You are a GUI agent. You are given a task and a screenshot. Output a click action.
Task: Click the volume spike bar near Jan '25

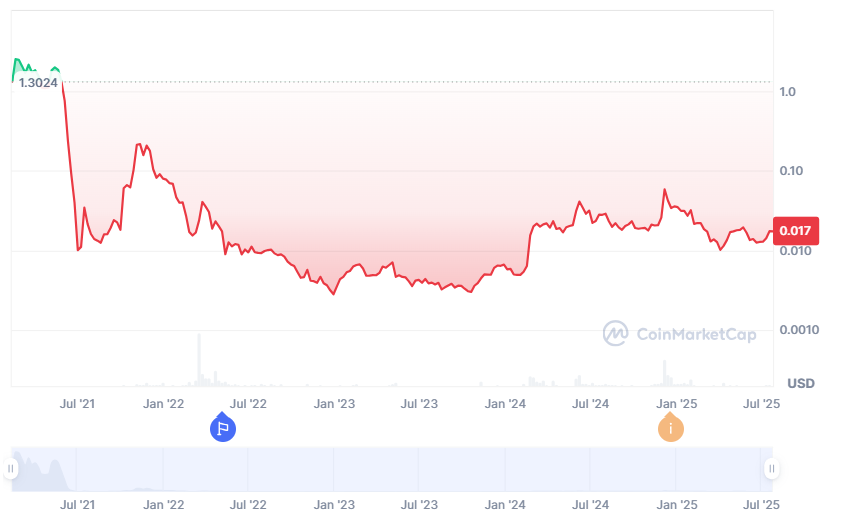click(664, 373)
